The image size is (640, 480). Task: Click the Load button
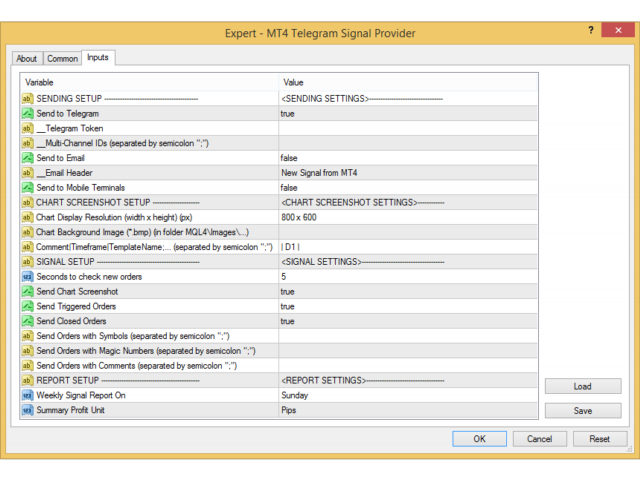583,386
